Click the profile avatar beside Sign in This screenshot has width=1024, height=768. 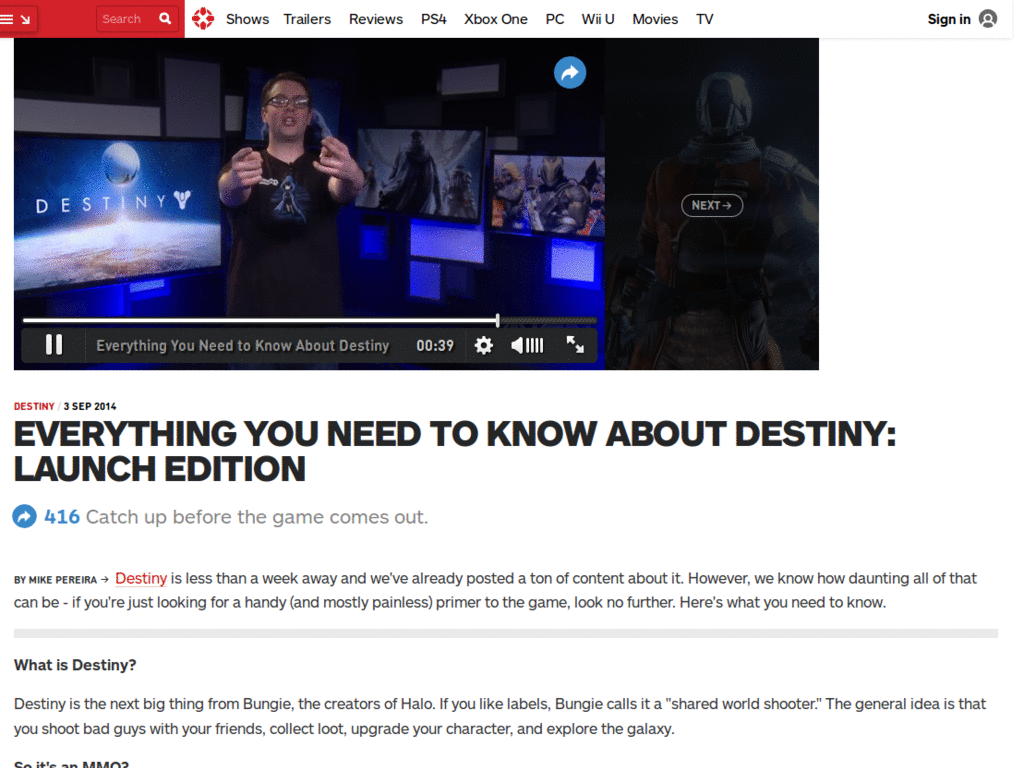988,18
